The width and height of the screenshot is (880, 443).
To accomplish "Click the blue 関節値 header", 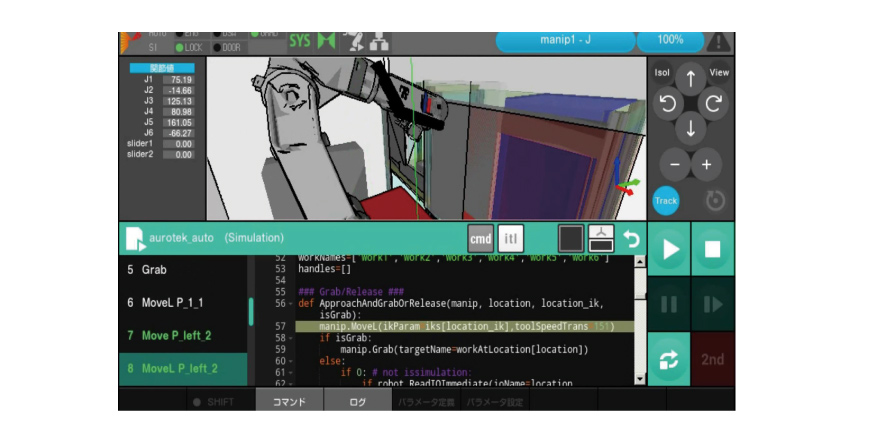I will tap(162, 68).
